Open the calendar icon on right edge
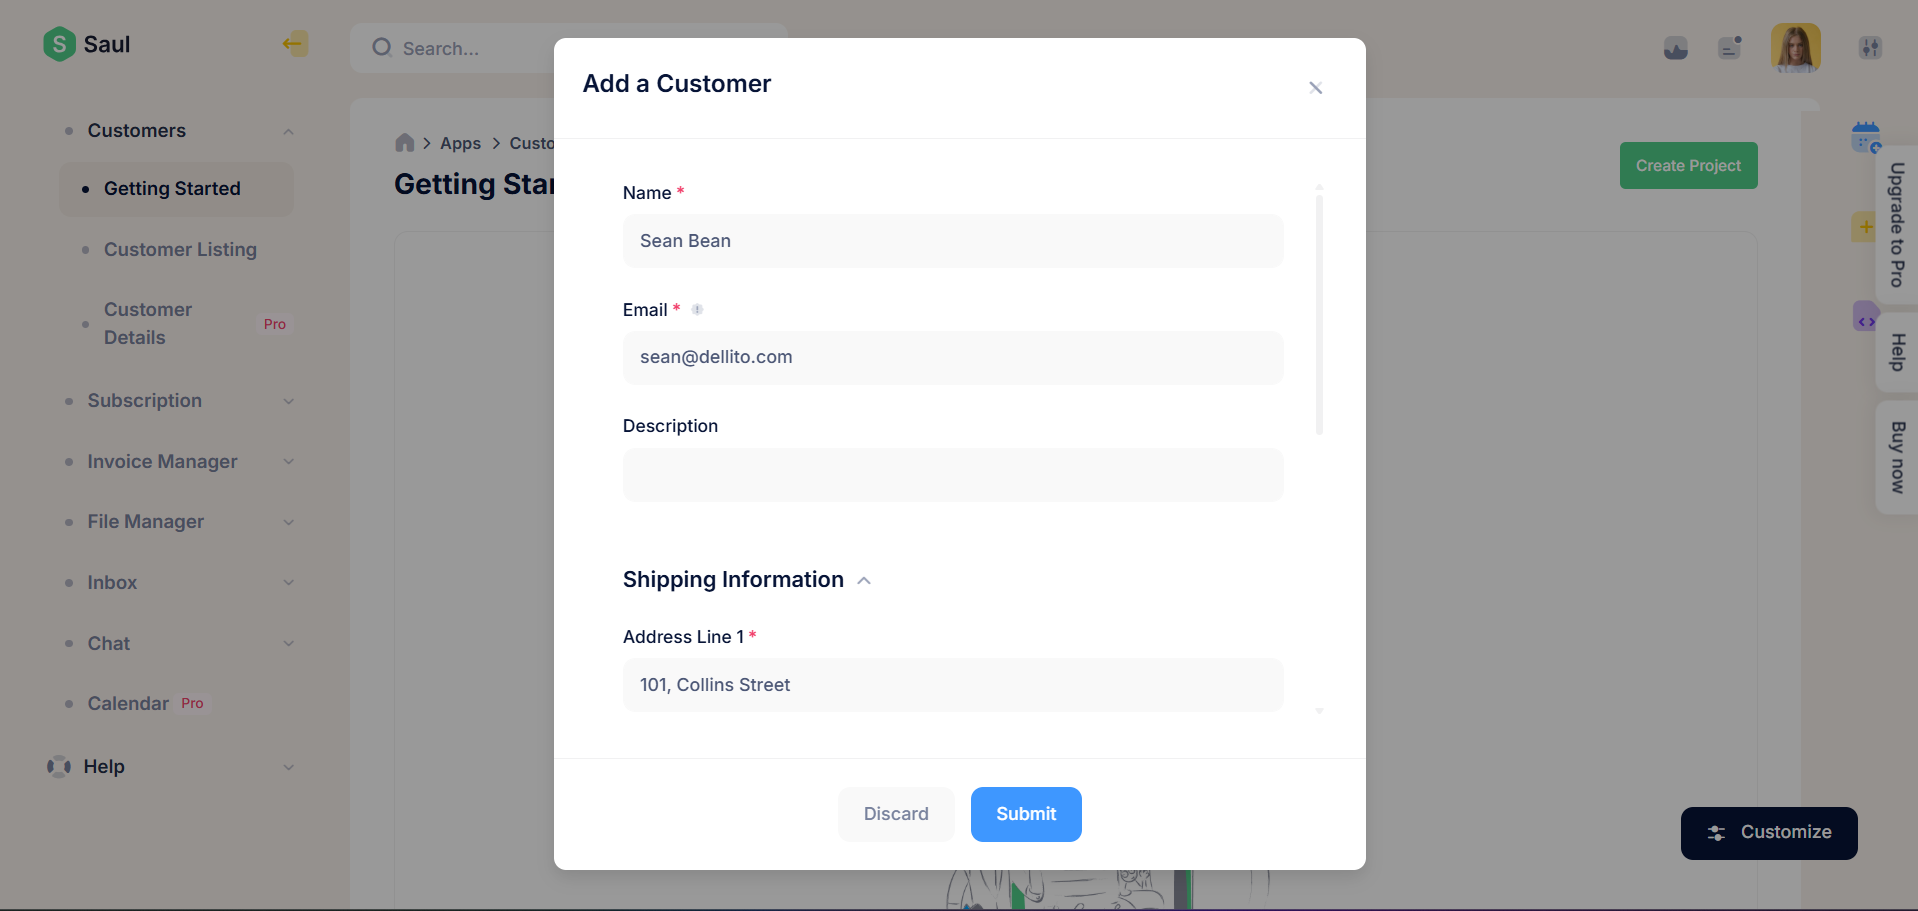The width and height of the screenshot is (1918, 911). coord(1865,137)
